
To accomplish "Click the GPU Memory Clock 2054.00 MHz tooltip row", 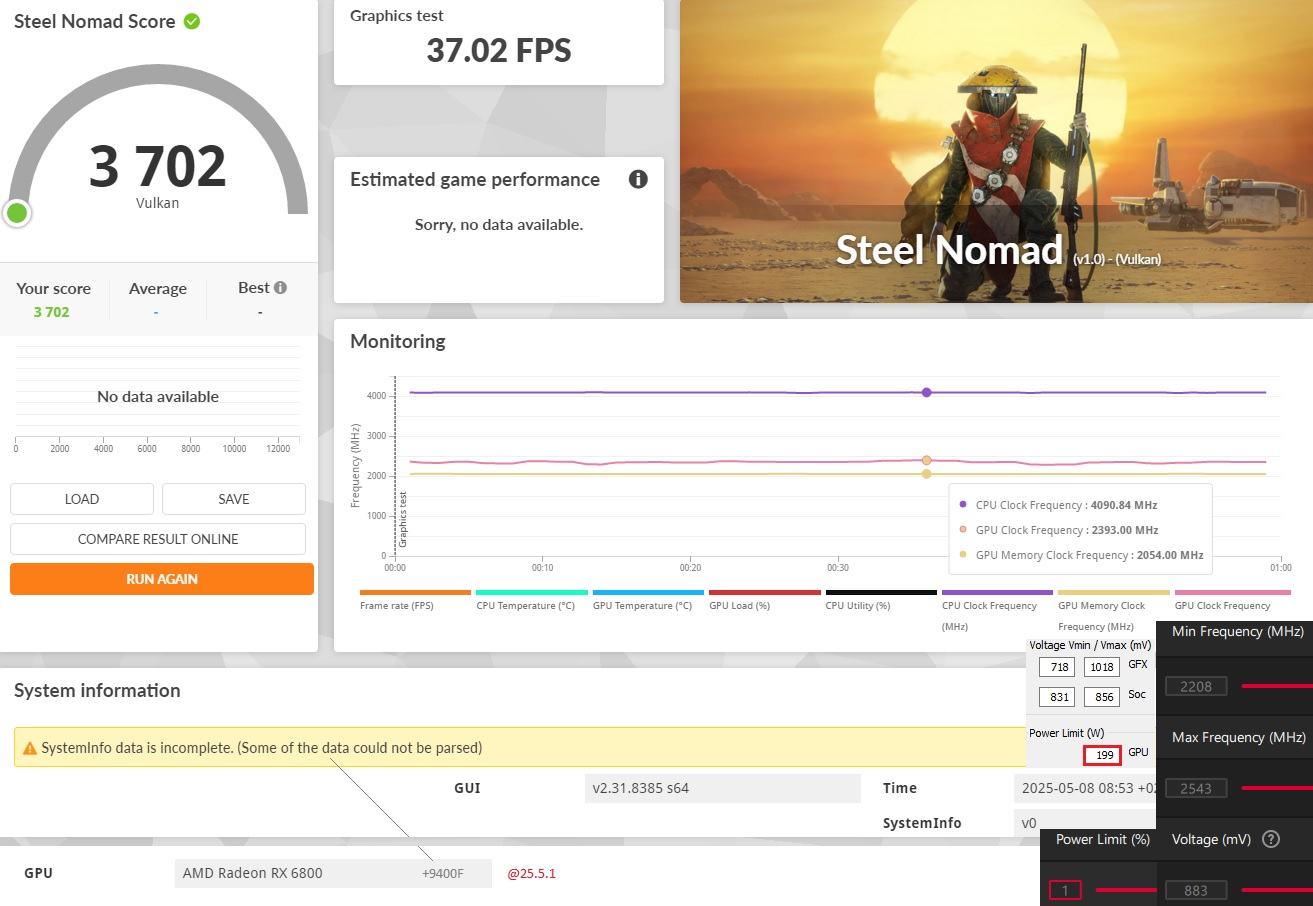I will tap(1080, 555).
